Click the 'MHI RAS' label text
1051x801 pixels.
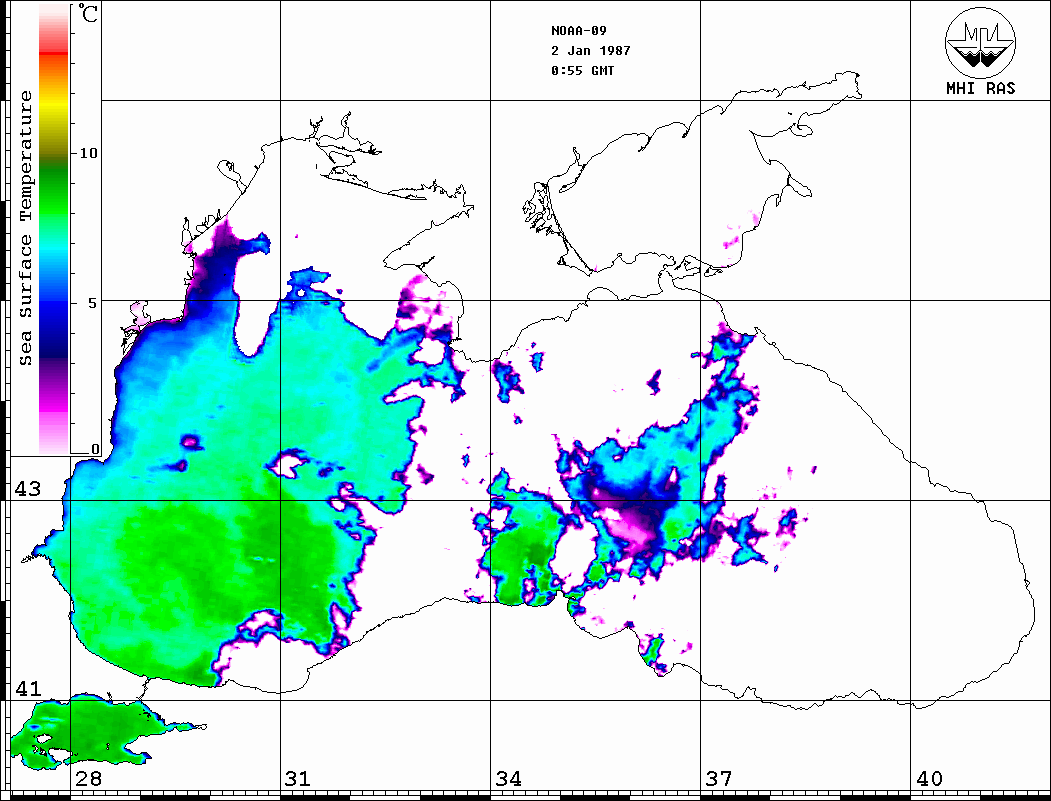click(981, 88)
